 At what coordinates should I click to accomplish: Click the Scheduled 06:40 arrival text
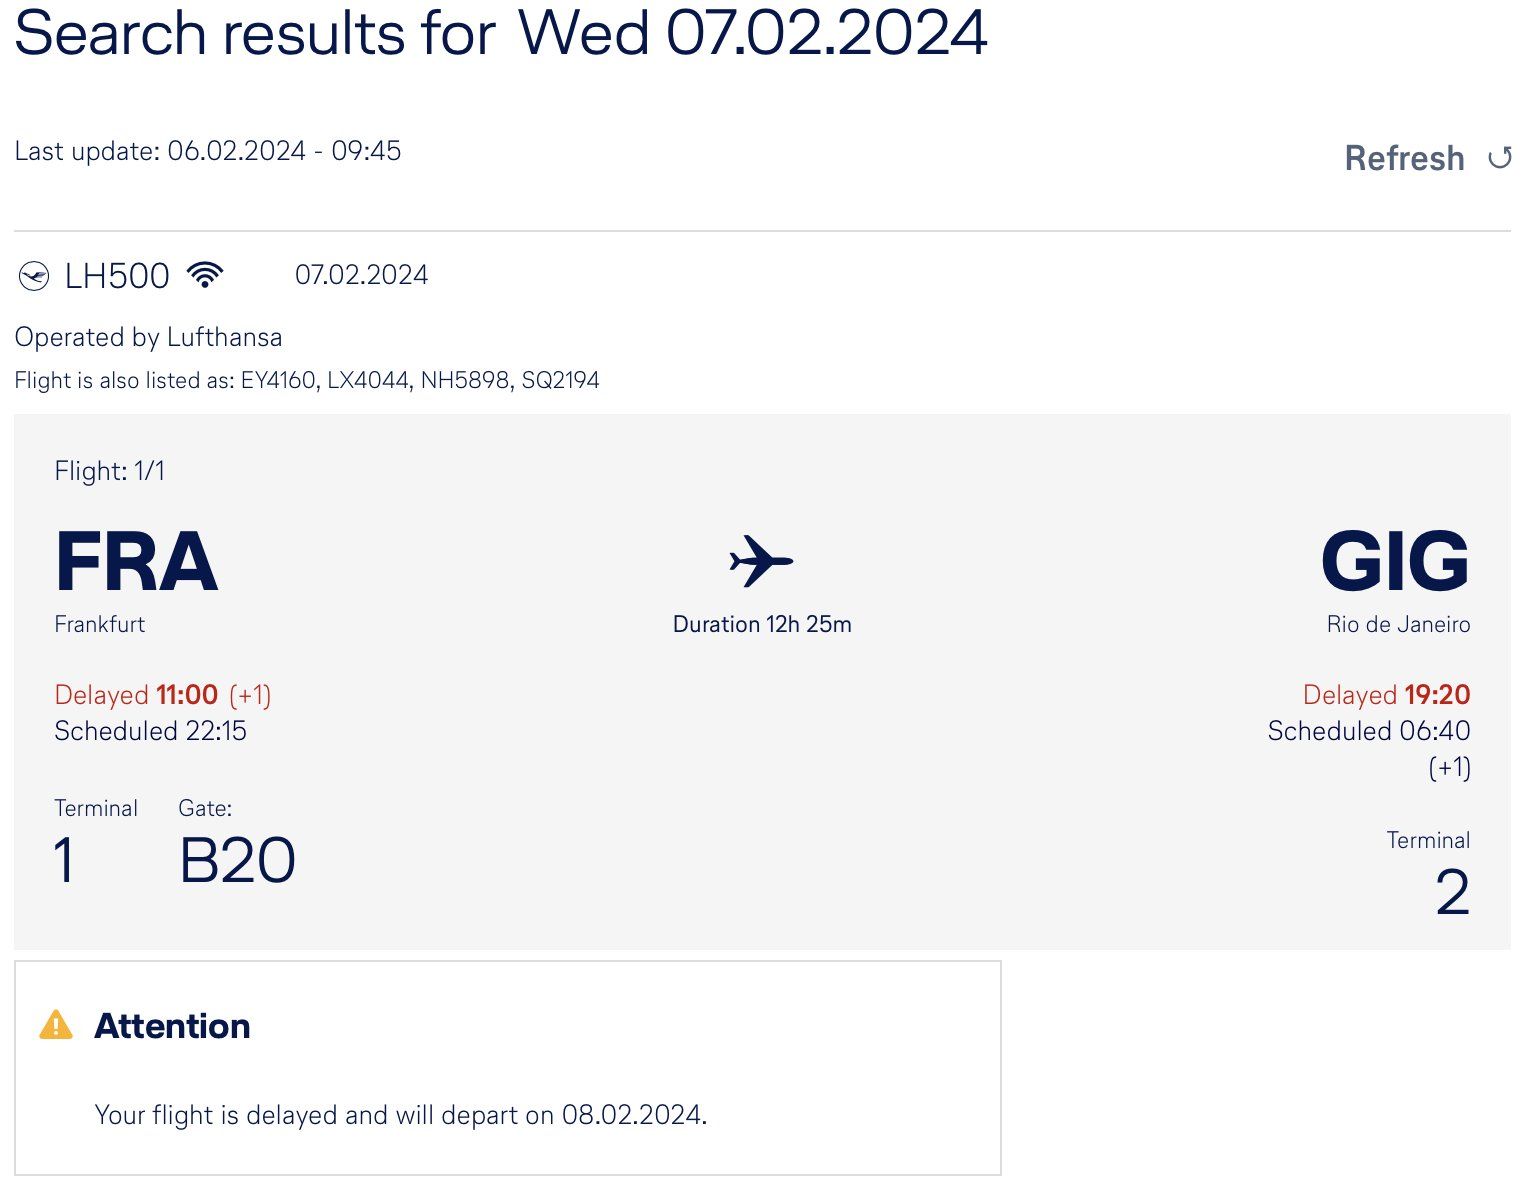[x=1369, y=731]
